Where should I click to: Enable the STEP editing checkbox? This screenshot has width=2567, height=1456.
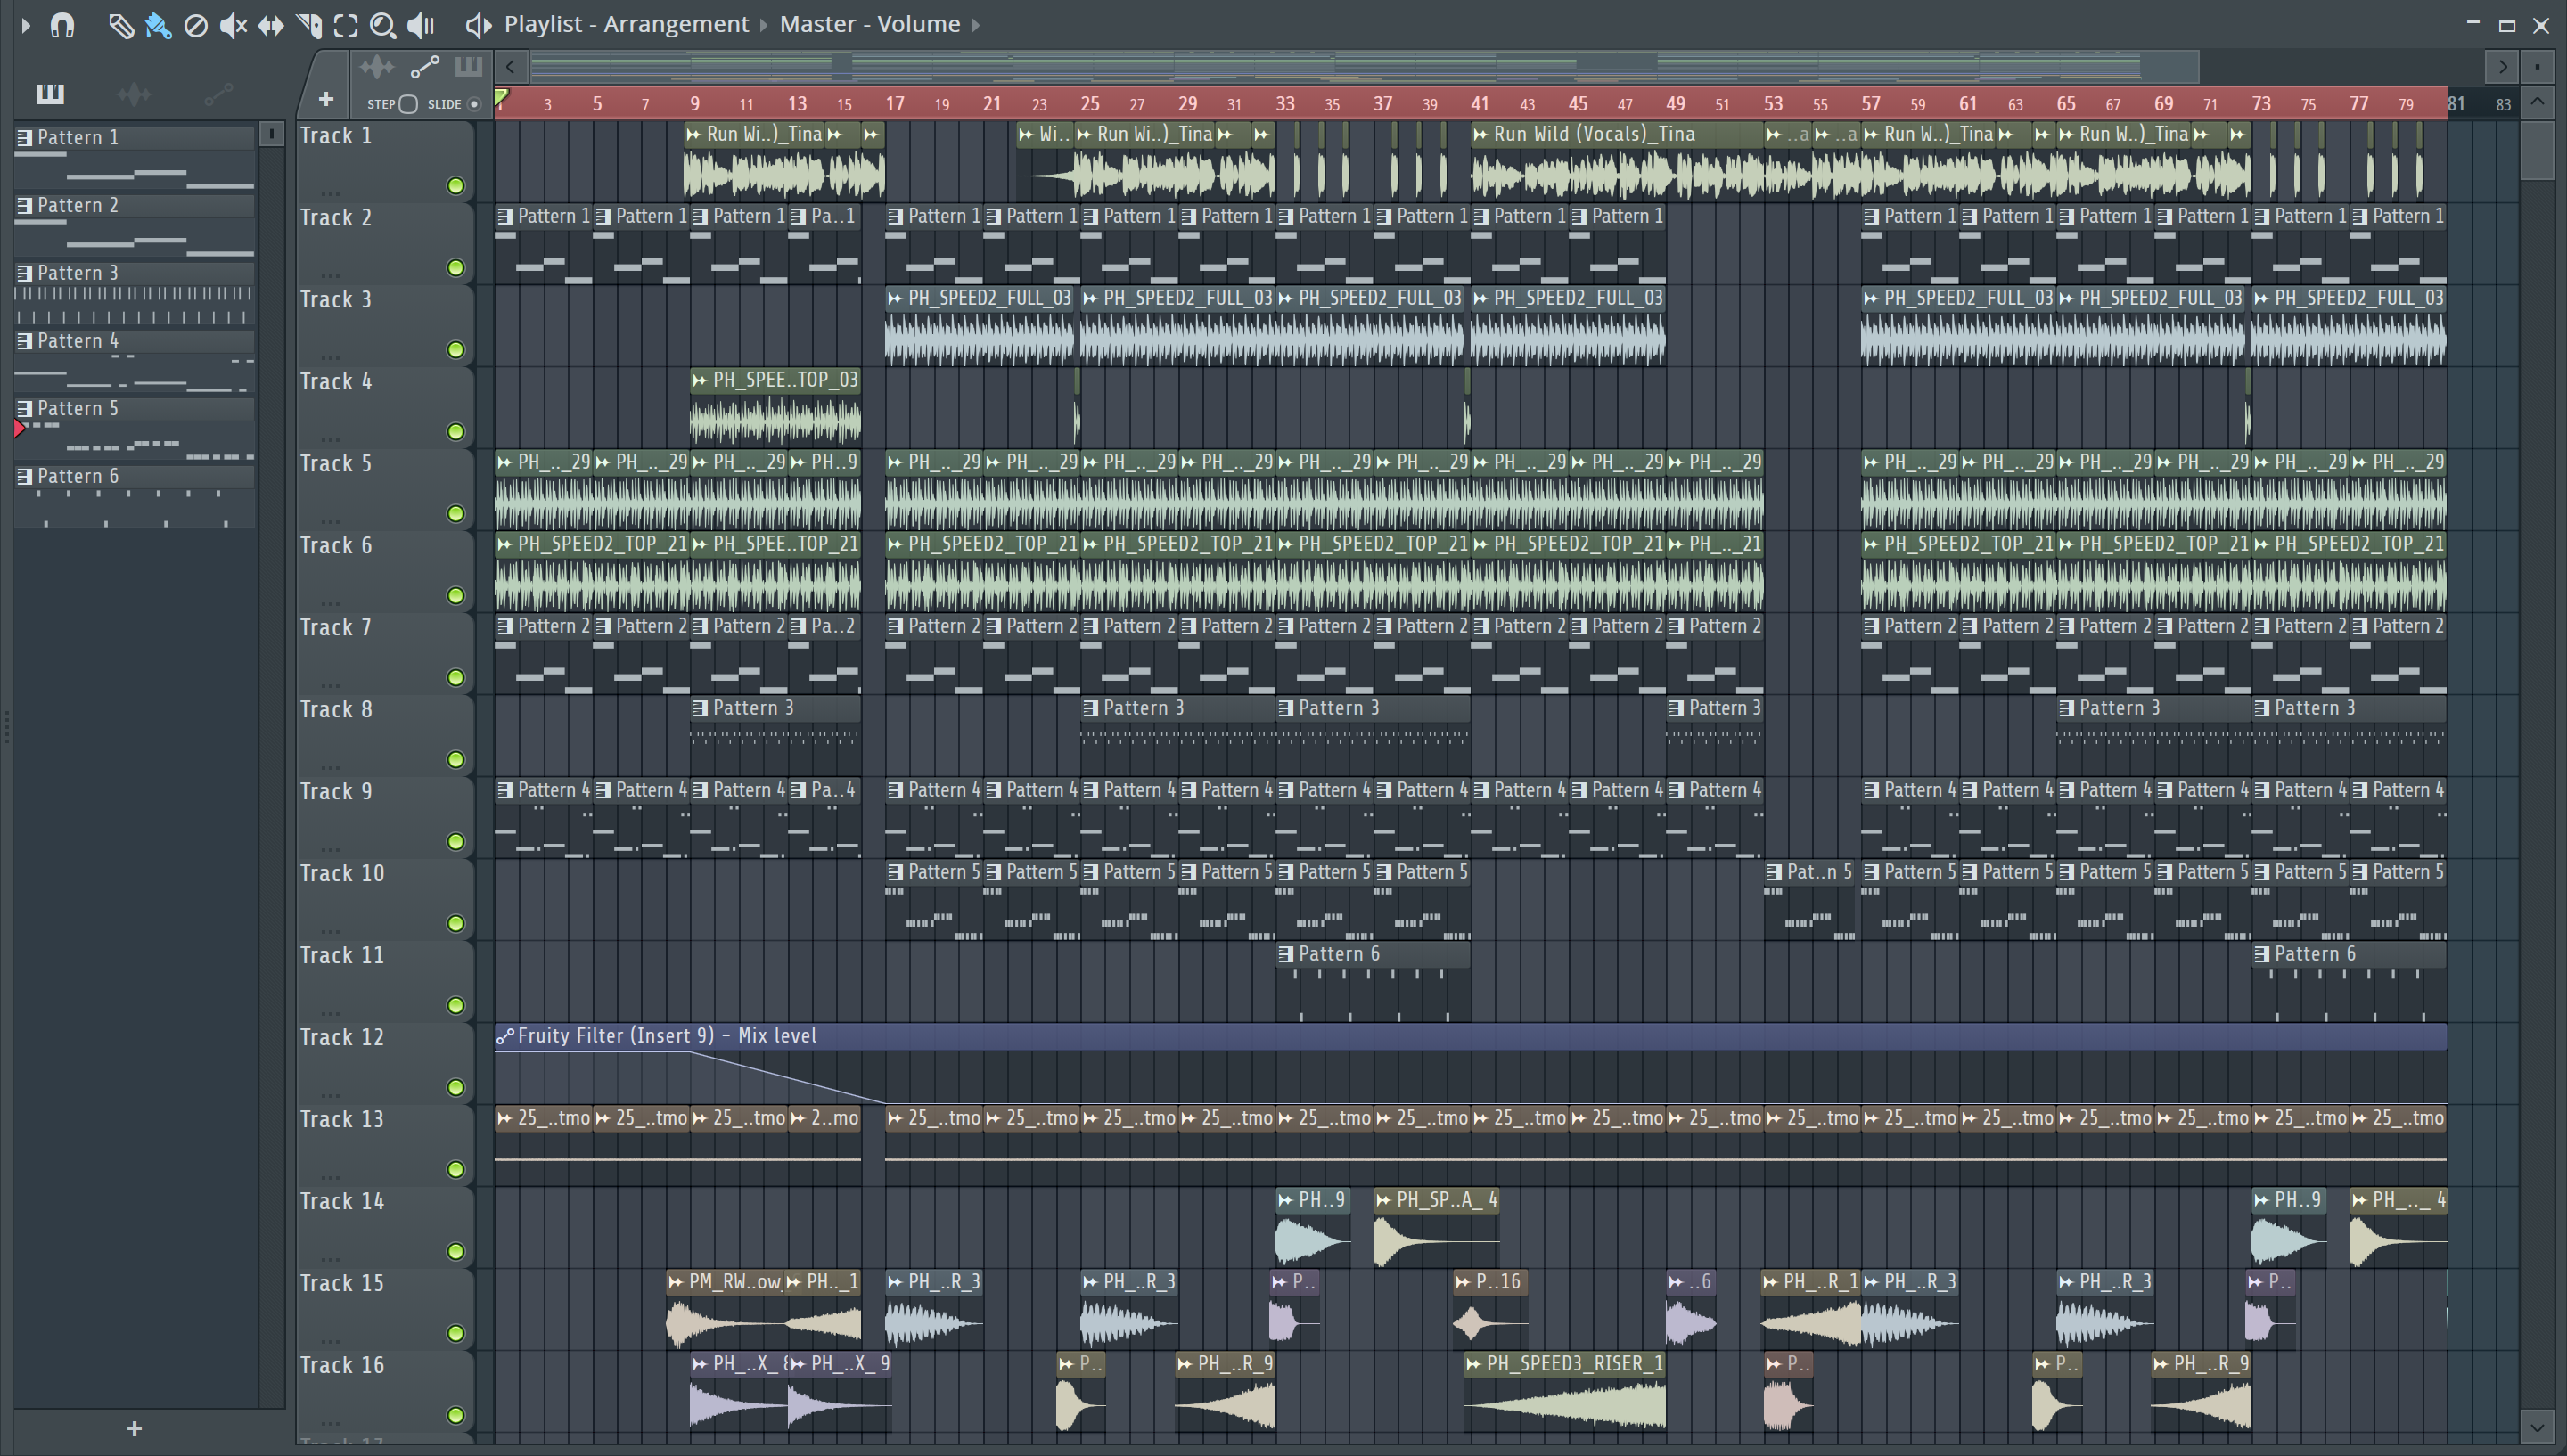click(x=408, y=104)
